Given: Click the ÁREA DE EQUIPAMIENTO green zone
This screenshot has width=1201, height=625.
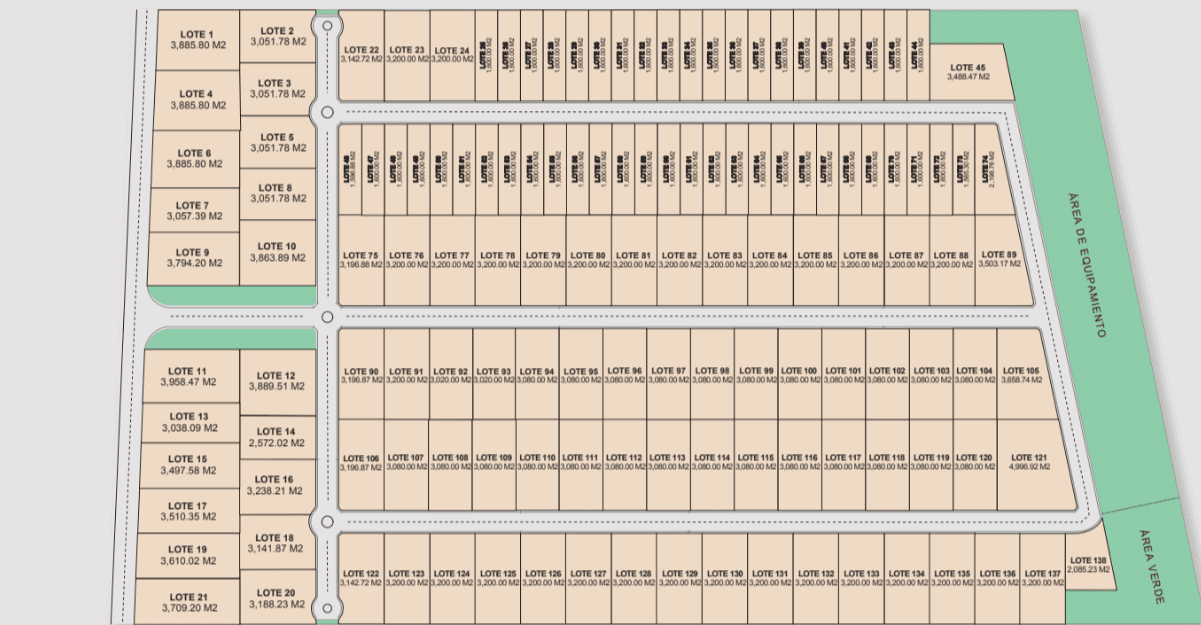Looking at the screenshot, I should tap(1085, 260).
